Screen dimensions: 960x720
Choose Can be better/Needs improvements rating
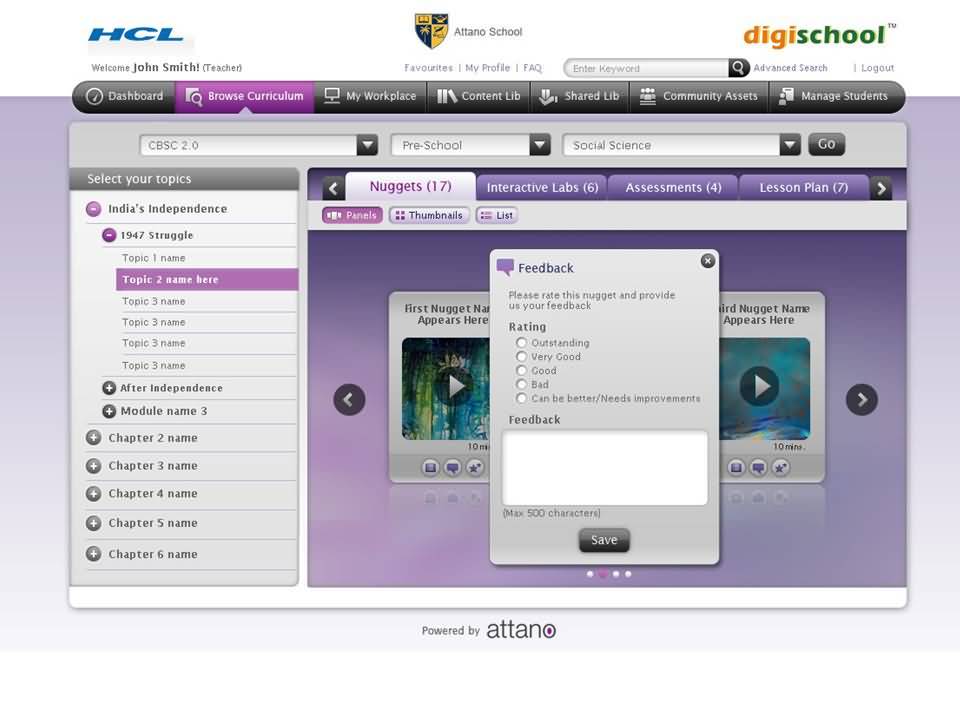tap(521, 398)
